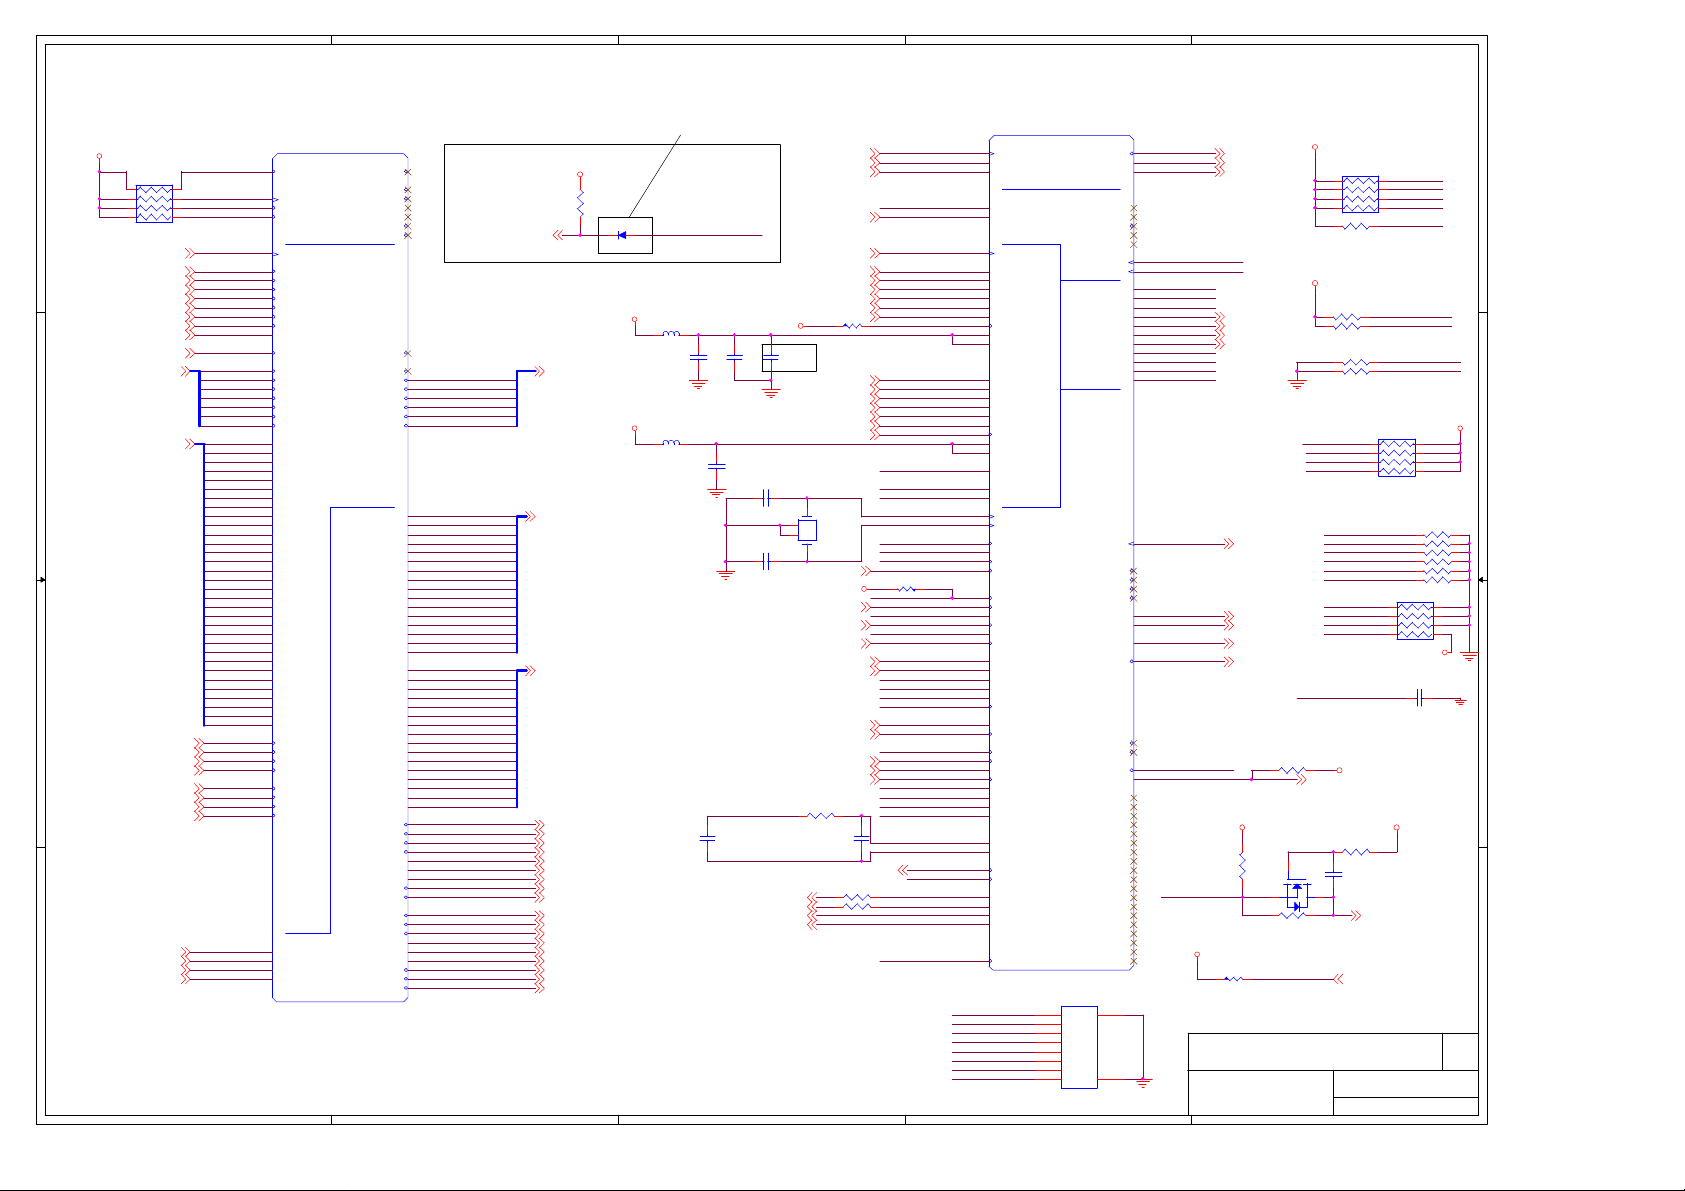Select the capacitor below the crystal
Screen dimensions: 1685x1191
(x=766, y=562)
